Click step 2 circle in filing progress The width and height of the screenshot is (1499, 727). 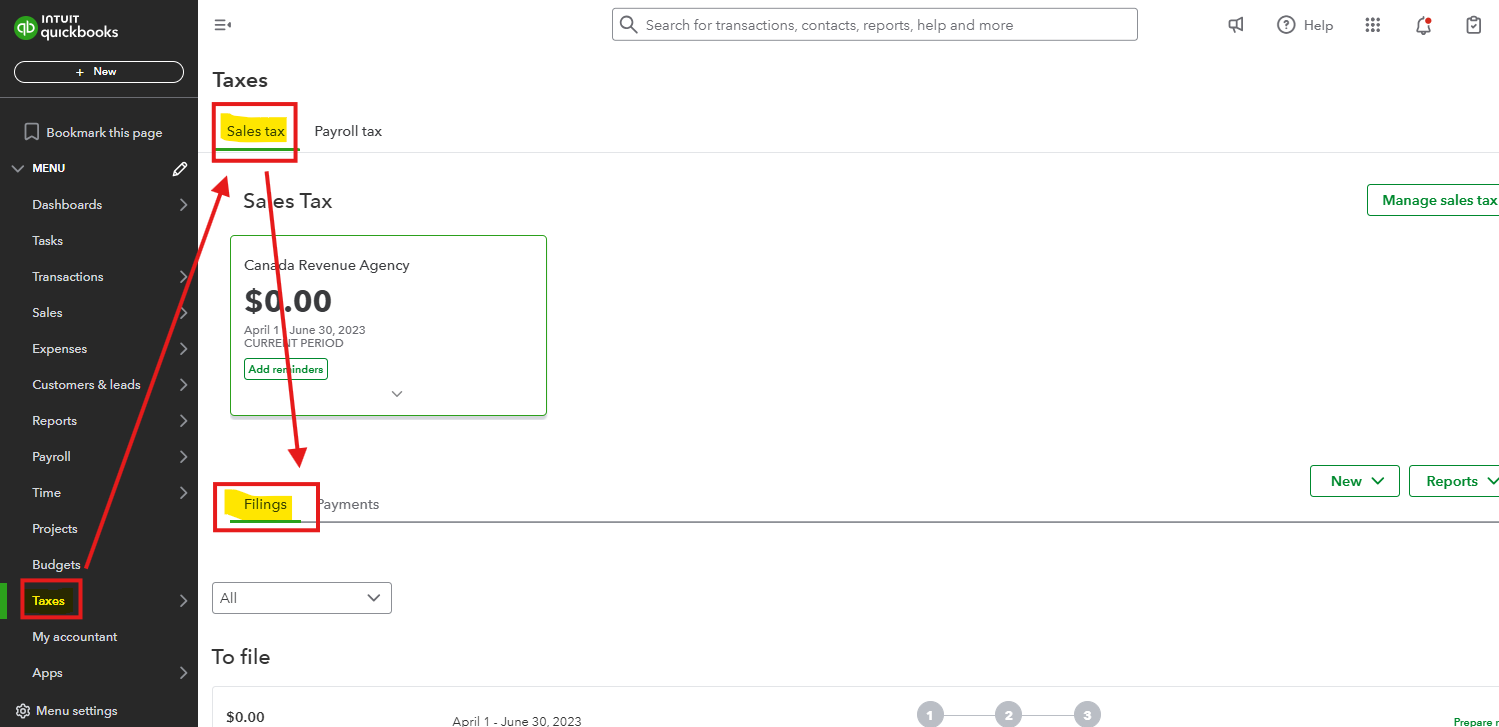pyautogui.click(x=1008, y=714)
